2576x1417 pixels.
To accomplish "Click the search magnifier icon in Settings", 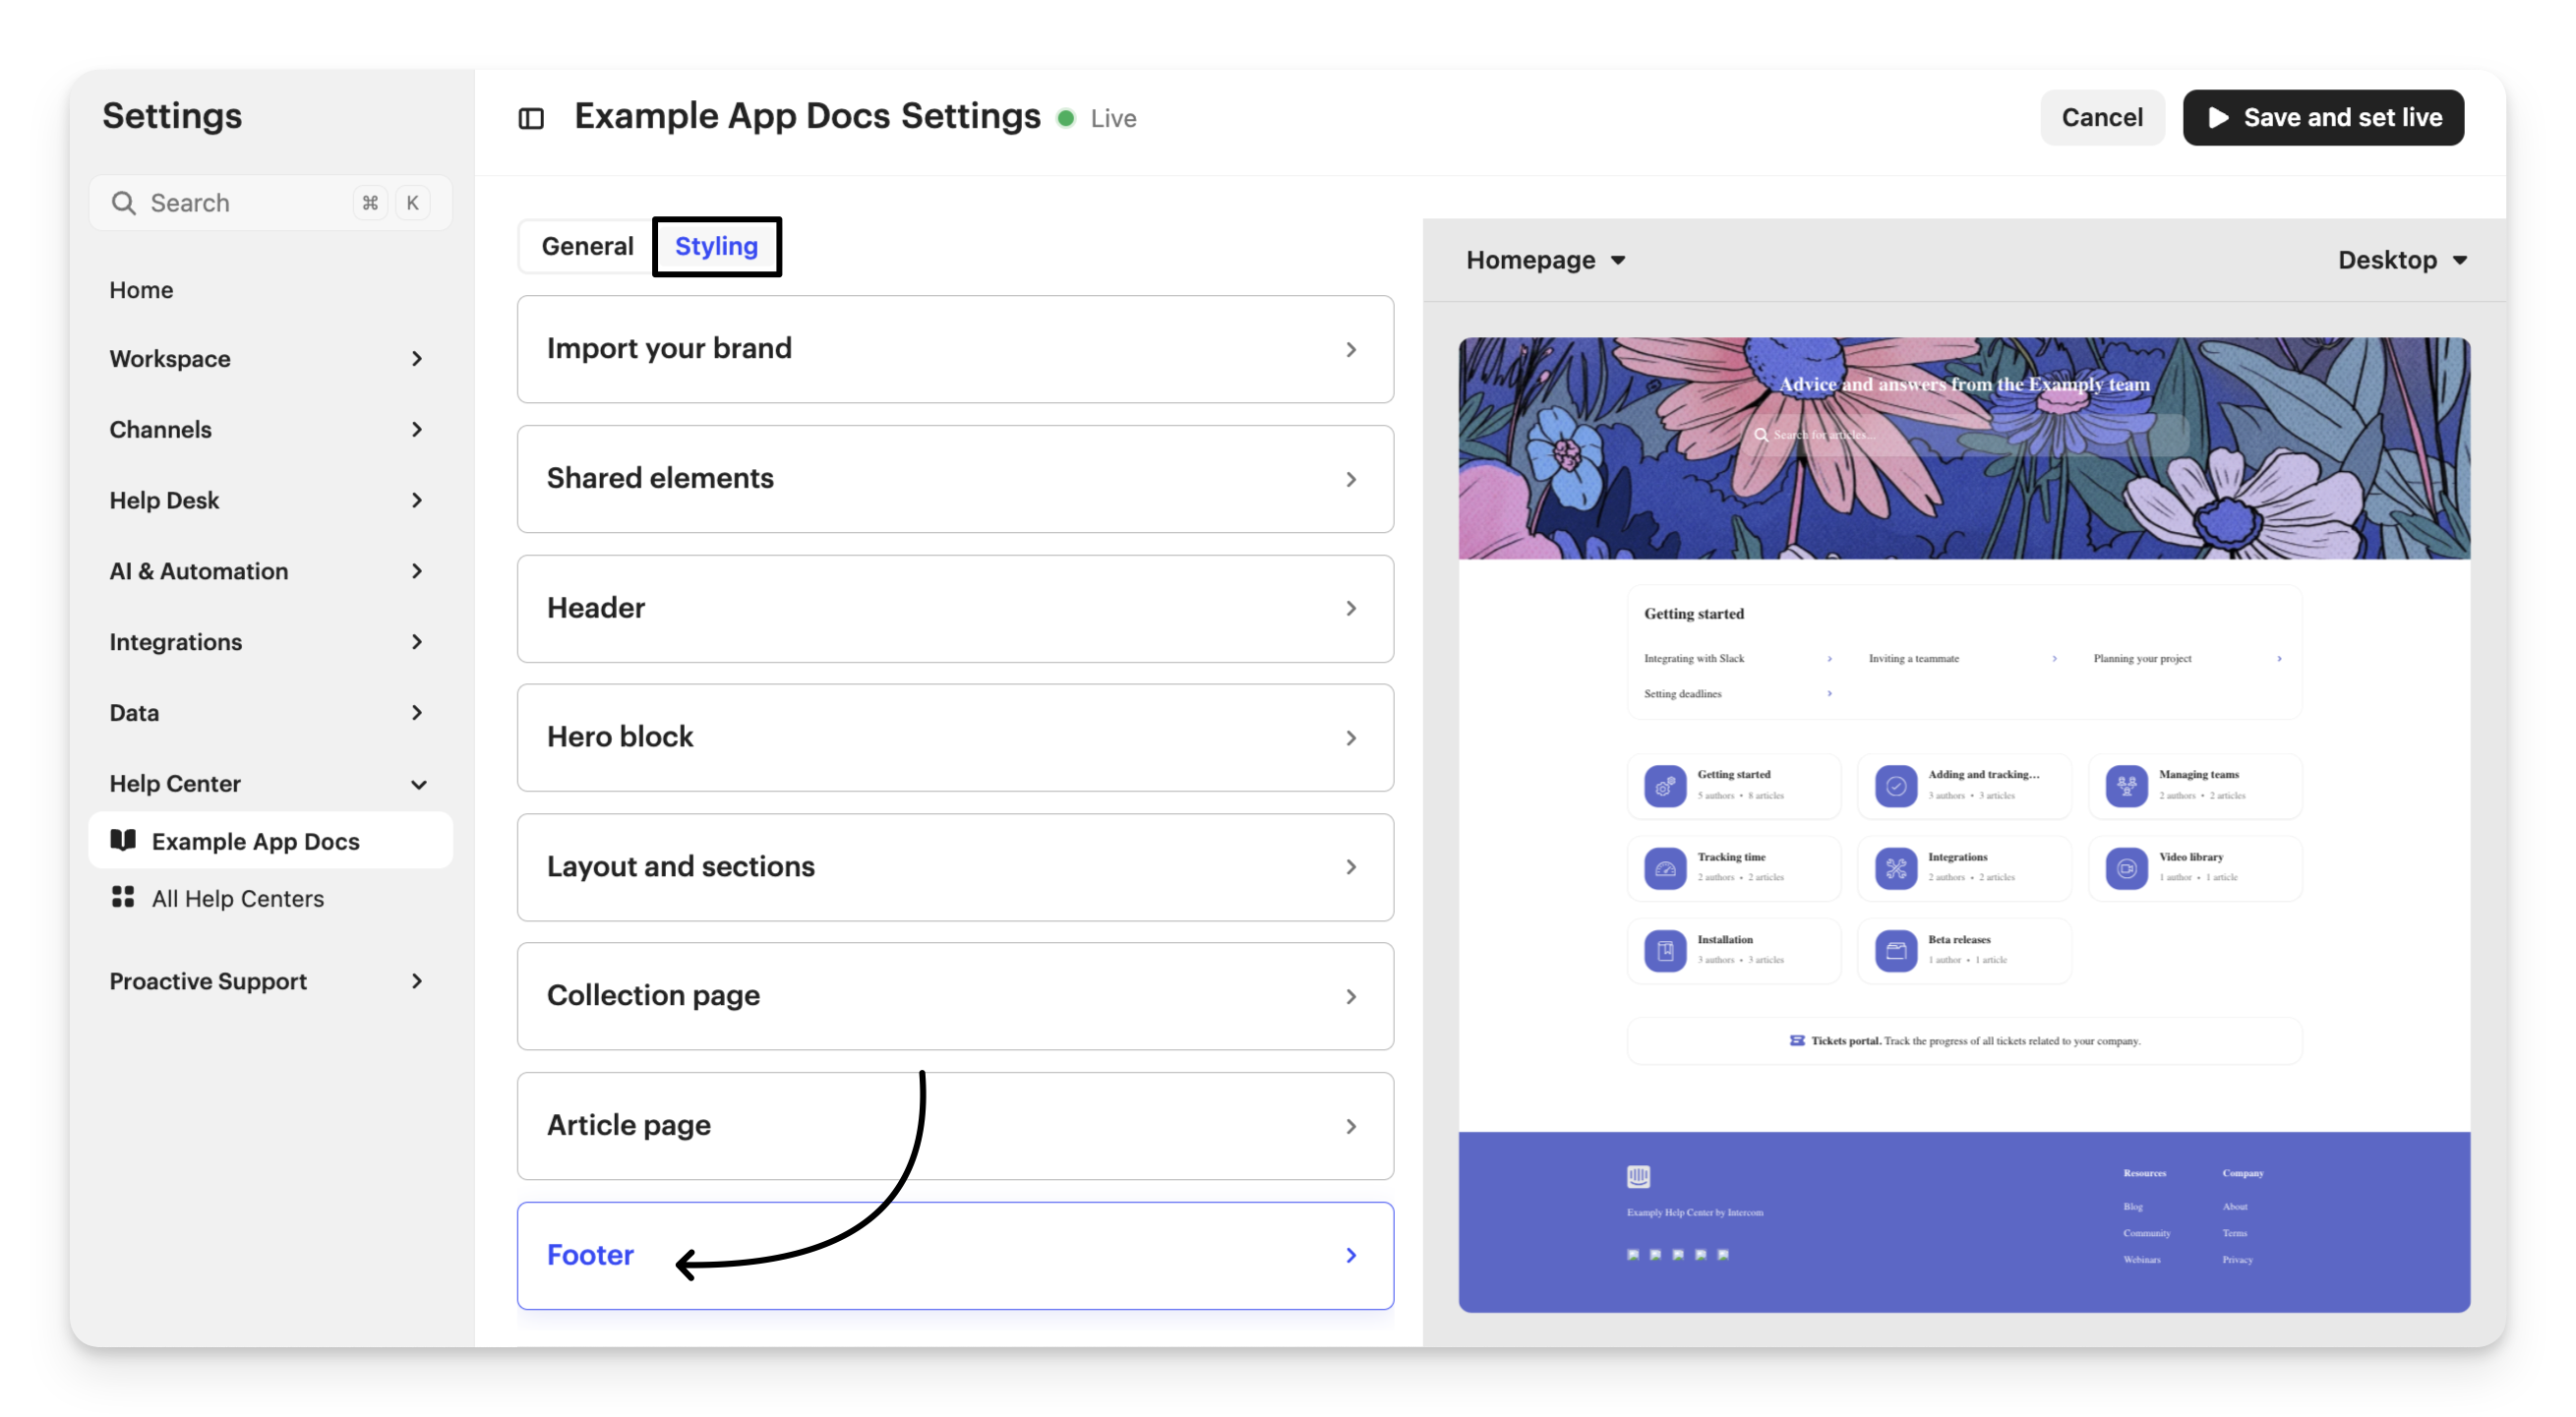I will 123,203.
